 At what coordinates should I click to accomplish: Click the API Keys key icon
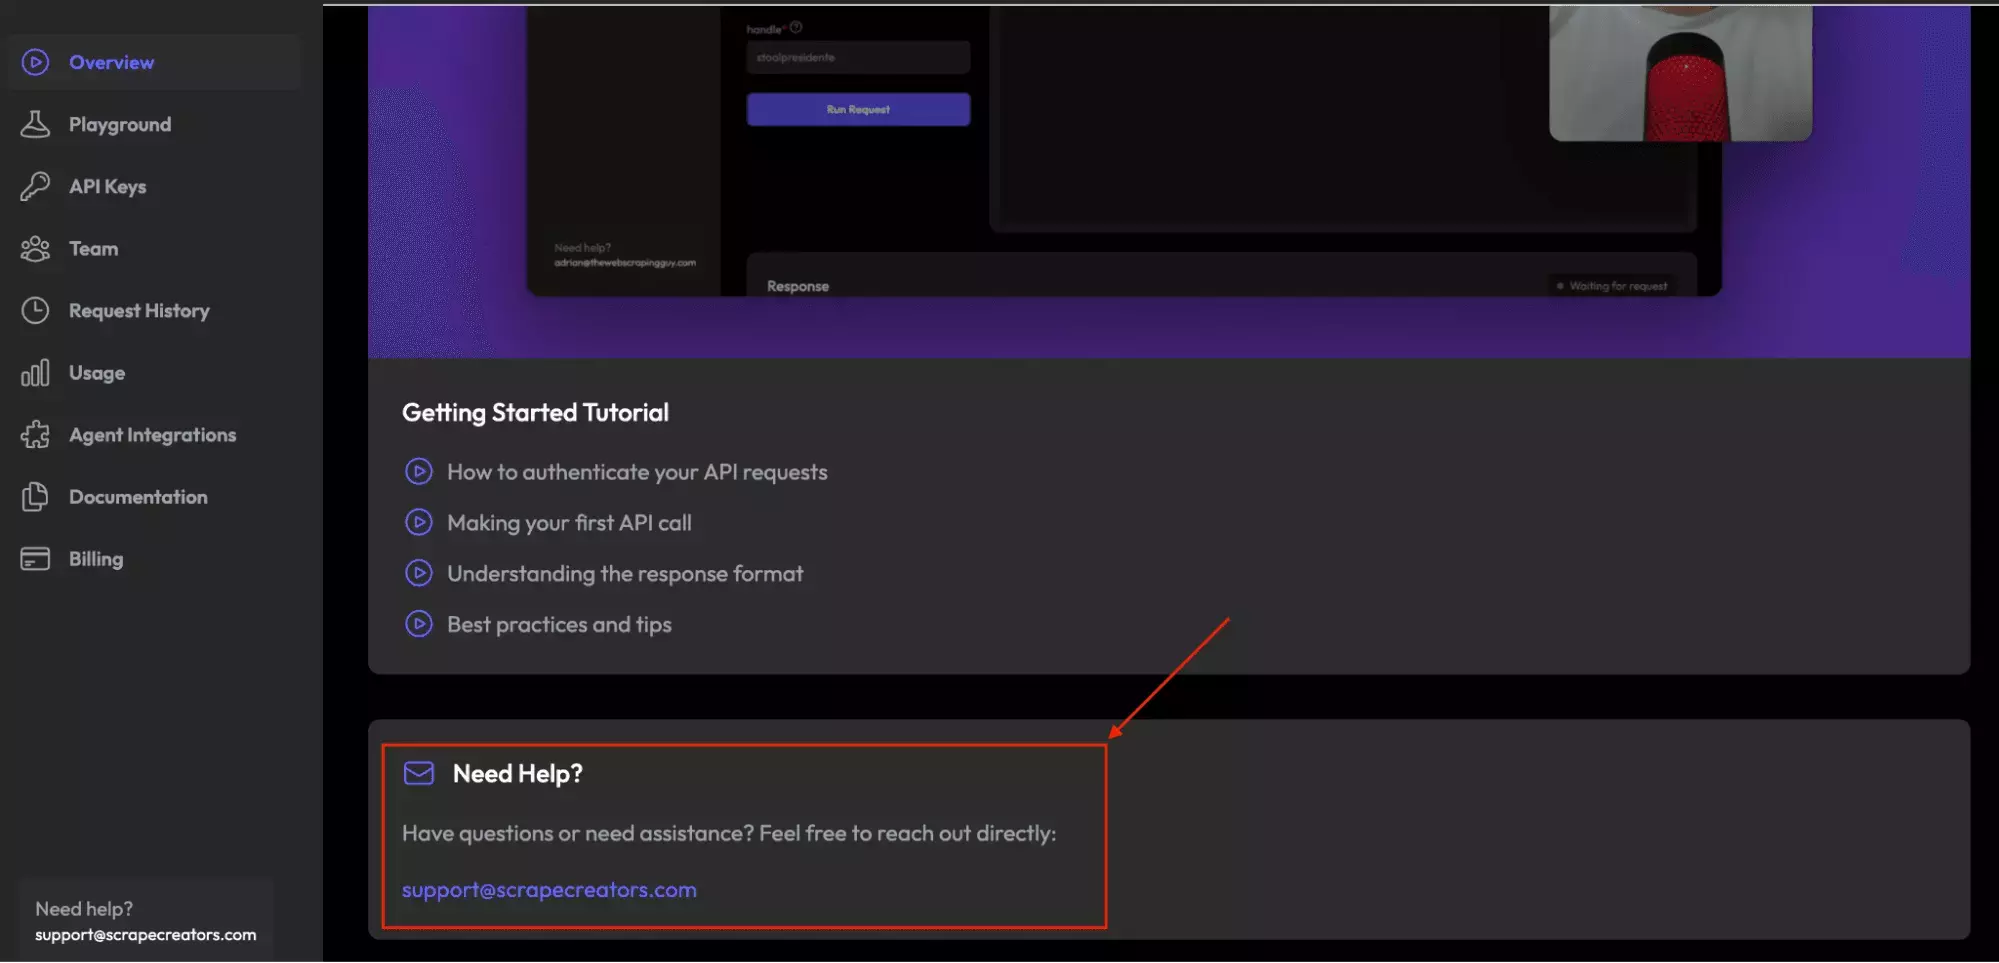(35, 186)
